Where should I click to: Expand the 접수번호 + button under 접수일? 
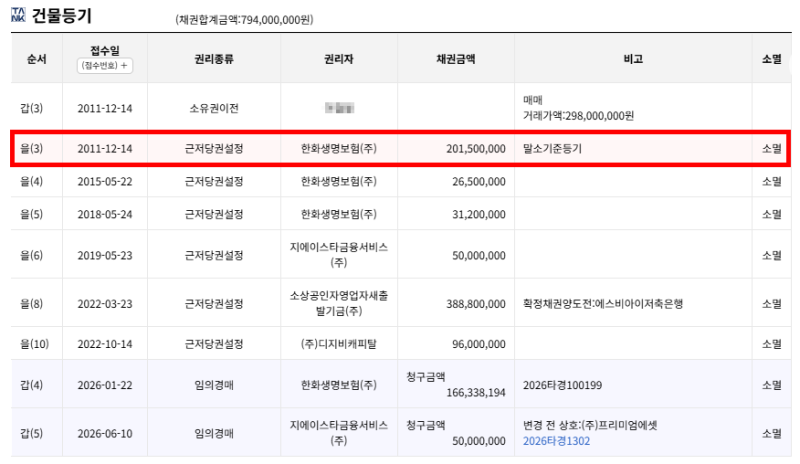105,65
